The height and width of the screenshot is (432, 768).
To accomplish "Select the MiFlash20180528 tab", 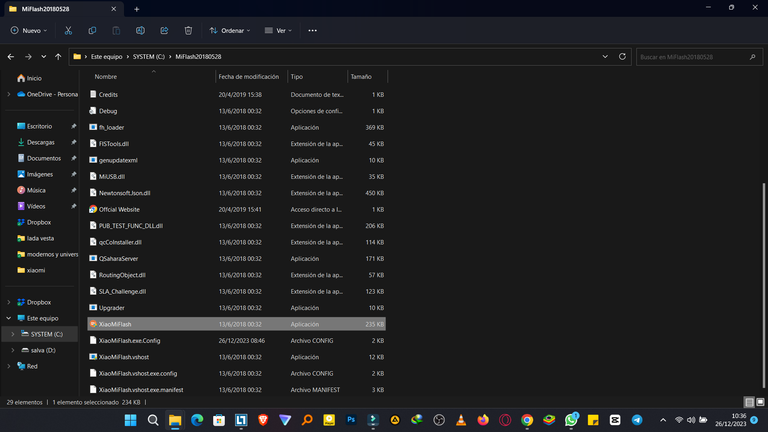I will (62, 9).
